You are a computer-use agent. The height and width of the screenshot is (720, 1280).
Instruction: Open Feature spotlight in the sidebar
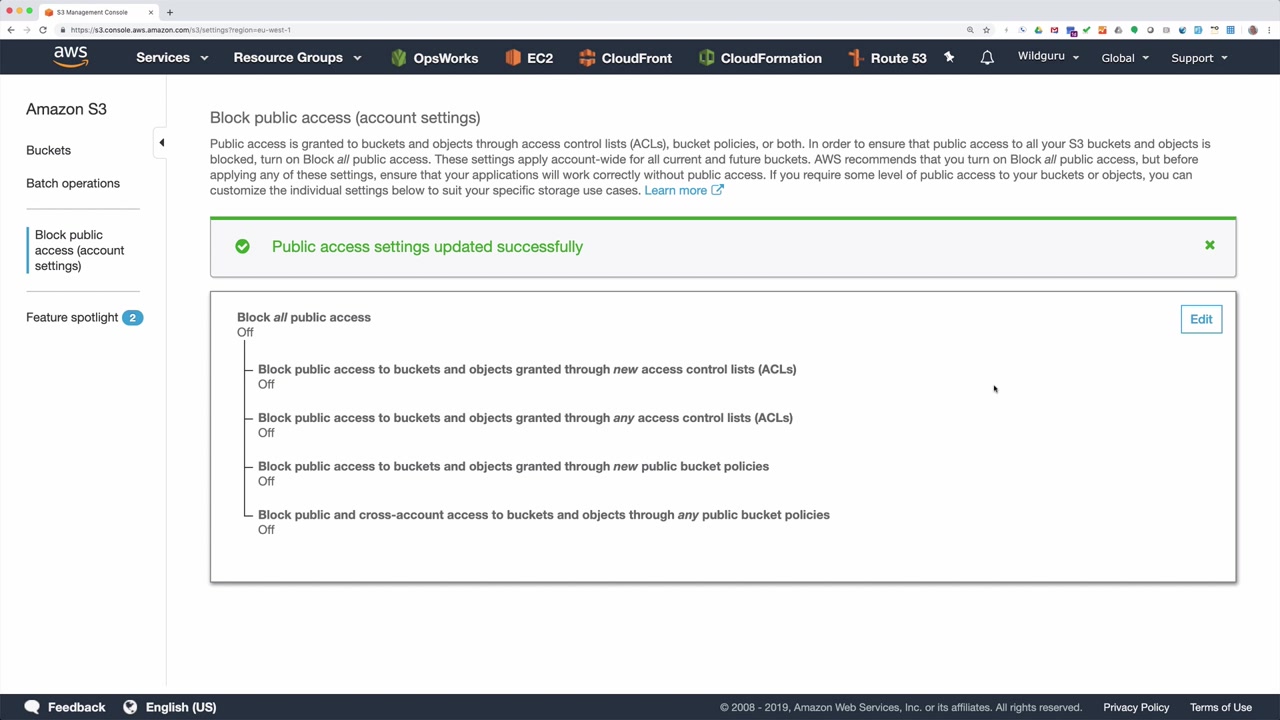pos(72,317)
